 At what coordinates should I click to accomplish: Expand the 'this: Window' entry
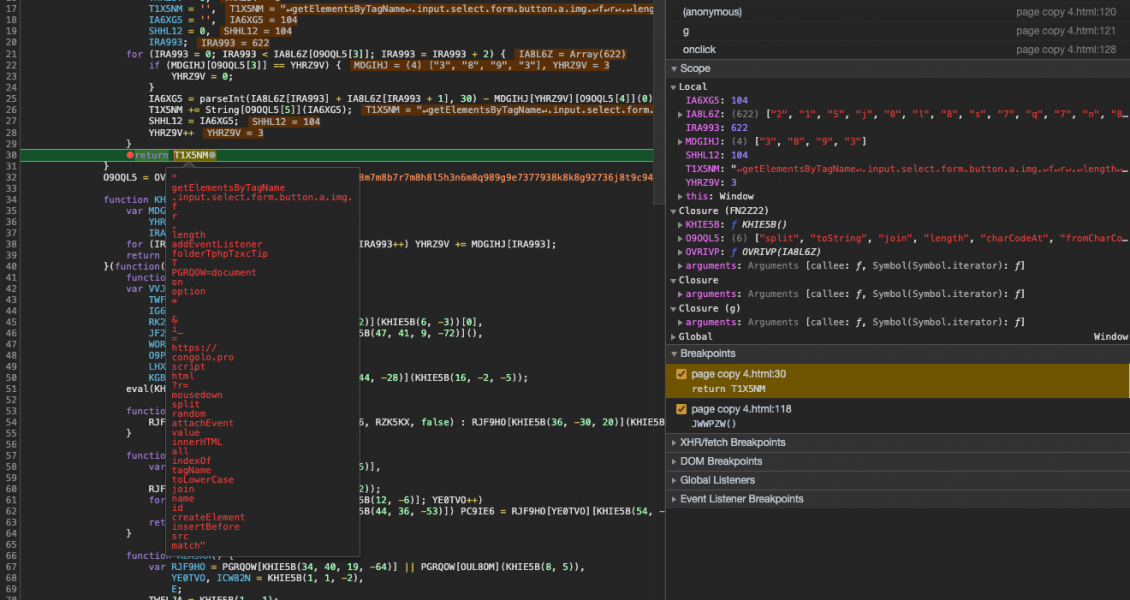pyautogui.click(x=680, y=196)
